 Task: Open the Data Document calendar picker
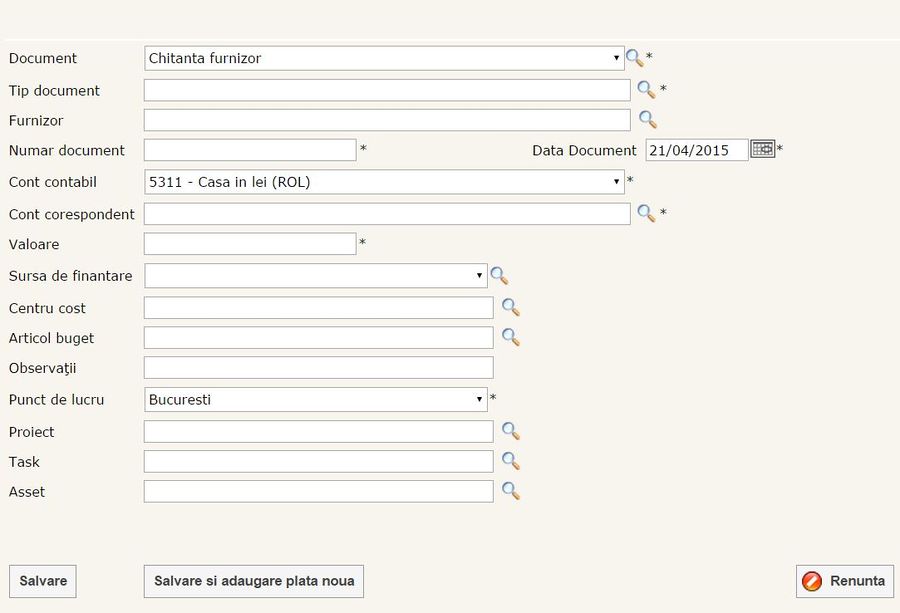click(x=762, y=149)
